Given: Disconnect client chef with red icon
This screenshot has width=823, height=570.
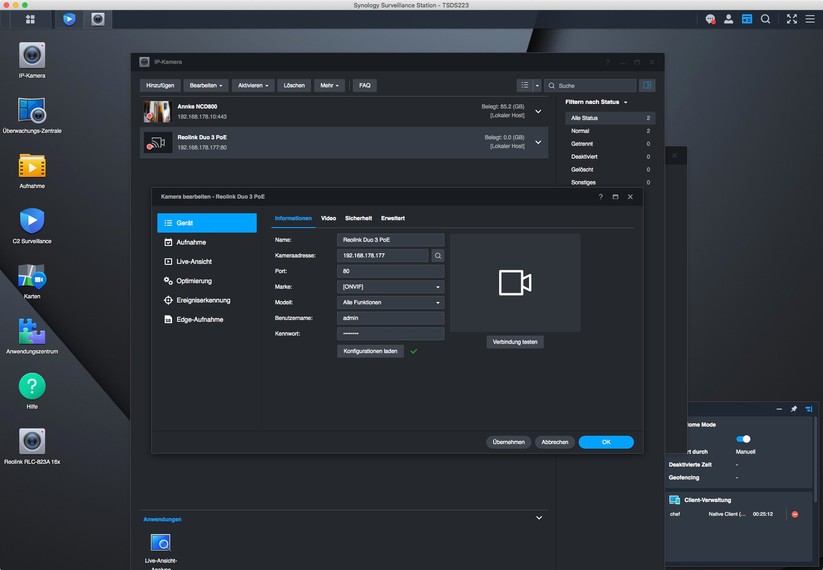Looking at the screenshot, I should [795, 514].
